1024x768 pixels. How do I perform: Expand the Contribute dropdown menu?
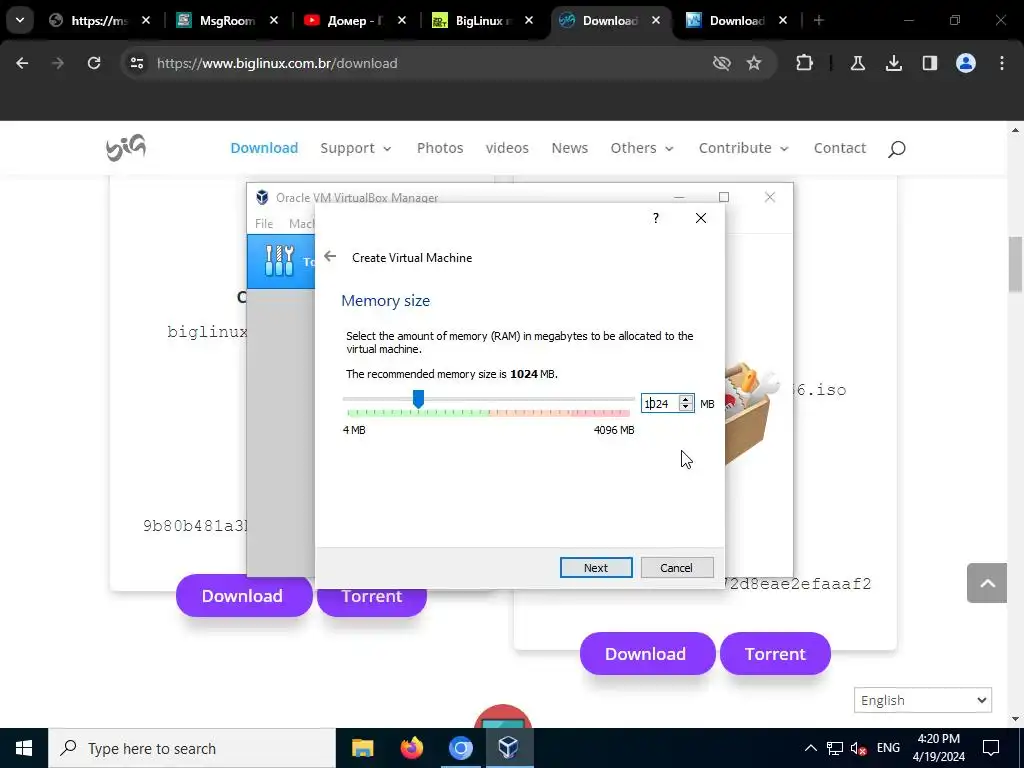[744, 148]
